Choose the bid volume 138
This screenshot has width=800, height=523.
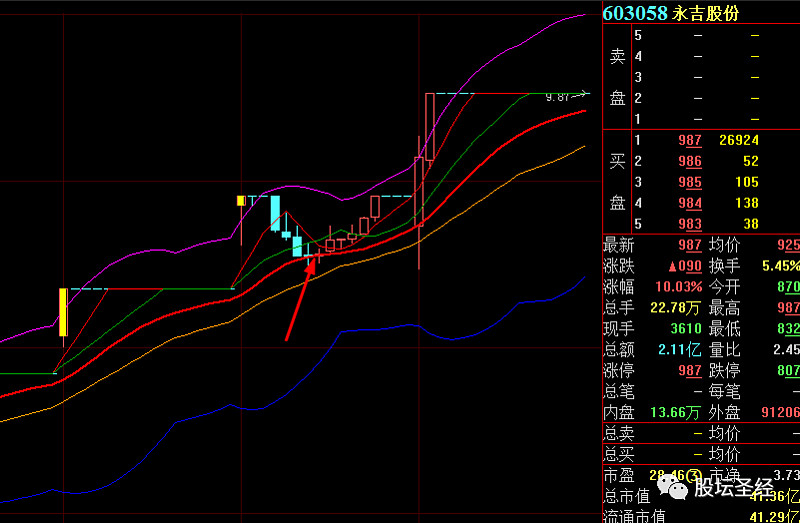coord(747,203)
